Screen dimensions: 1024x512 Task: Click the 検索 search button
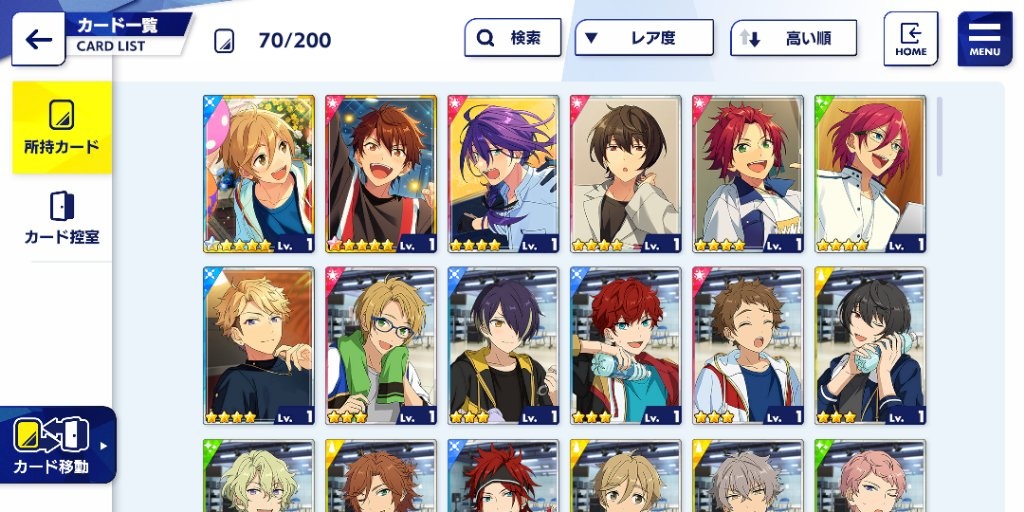click(513, 38)
